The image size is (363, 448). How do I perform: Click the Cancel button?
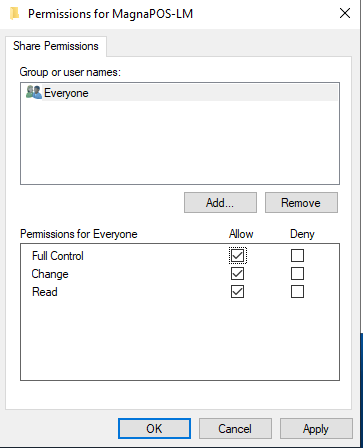coord(235,429)
